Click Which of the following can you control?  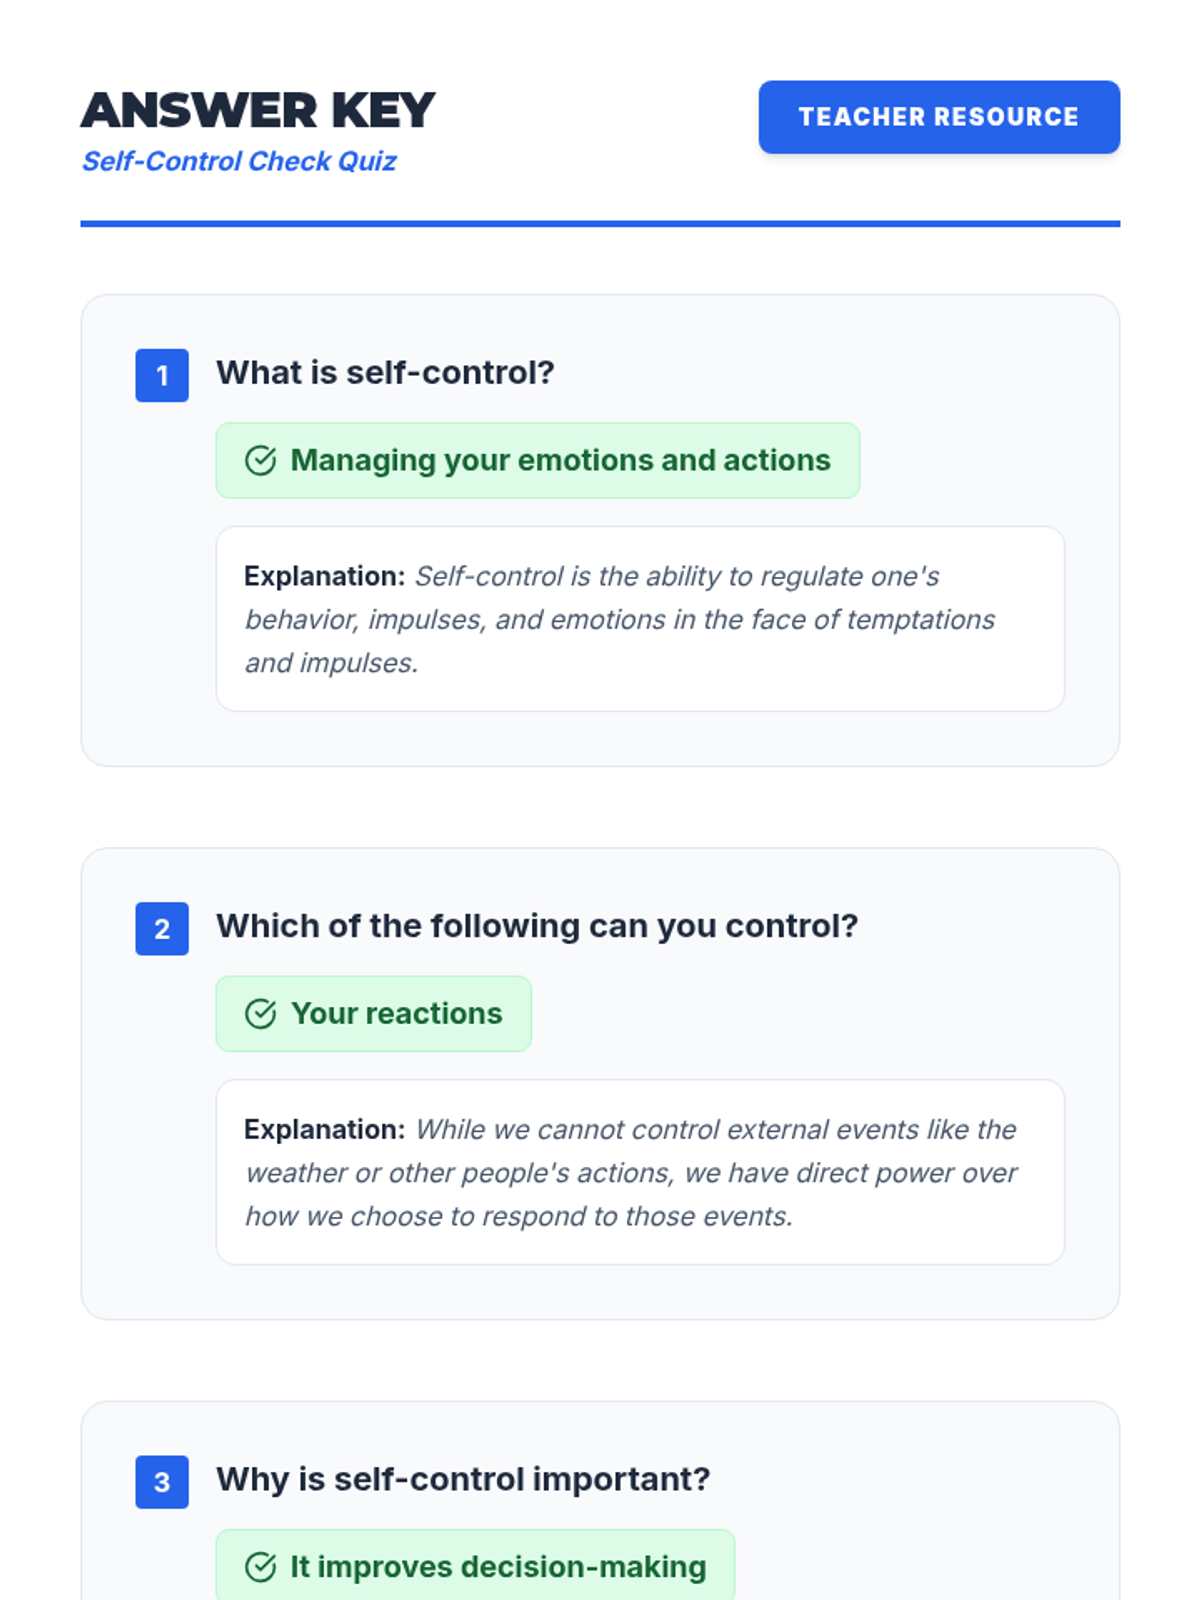[x=537, y=926]
